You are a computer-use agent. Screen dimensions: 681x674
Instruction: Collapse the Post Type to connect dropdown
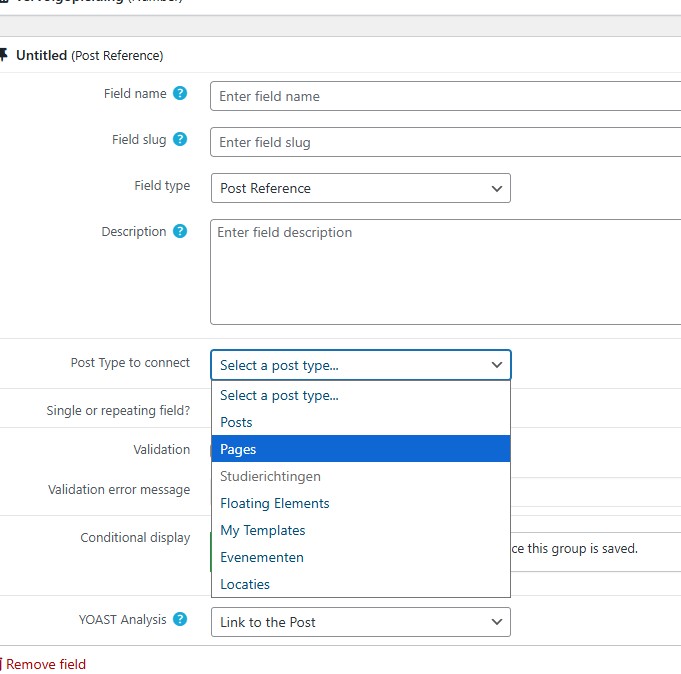click(x=360, y=365)
